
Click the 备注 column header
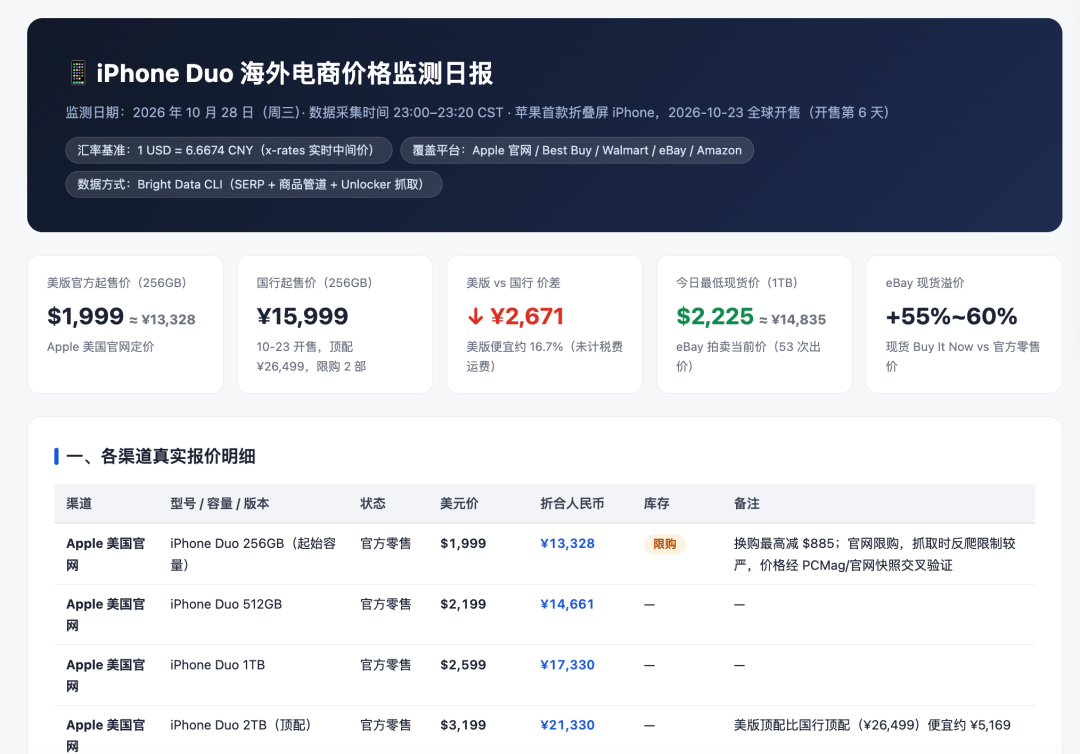747,503
